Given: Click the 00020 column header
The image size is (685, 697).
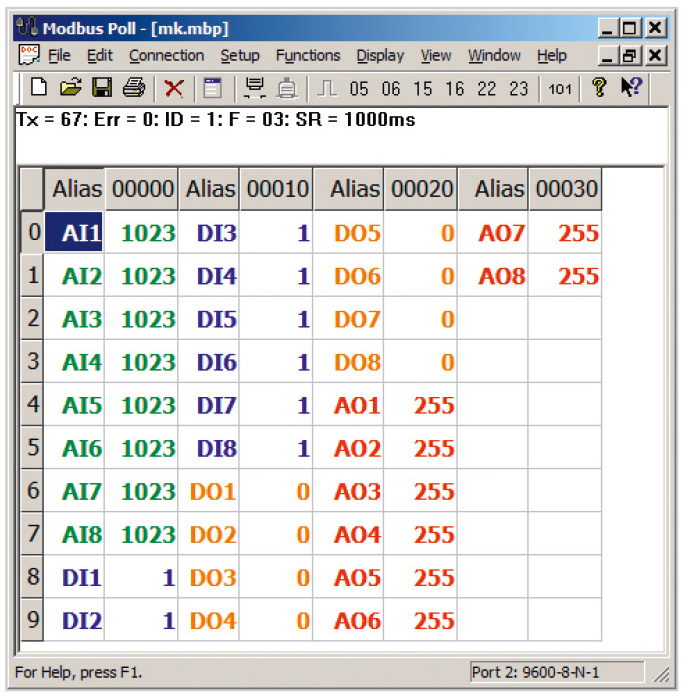Looking at the screenshot, I should click(x=421, y=189).
